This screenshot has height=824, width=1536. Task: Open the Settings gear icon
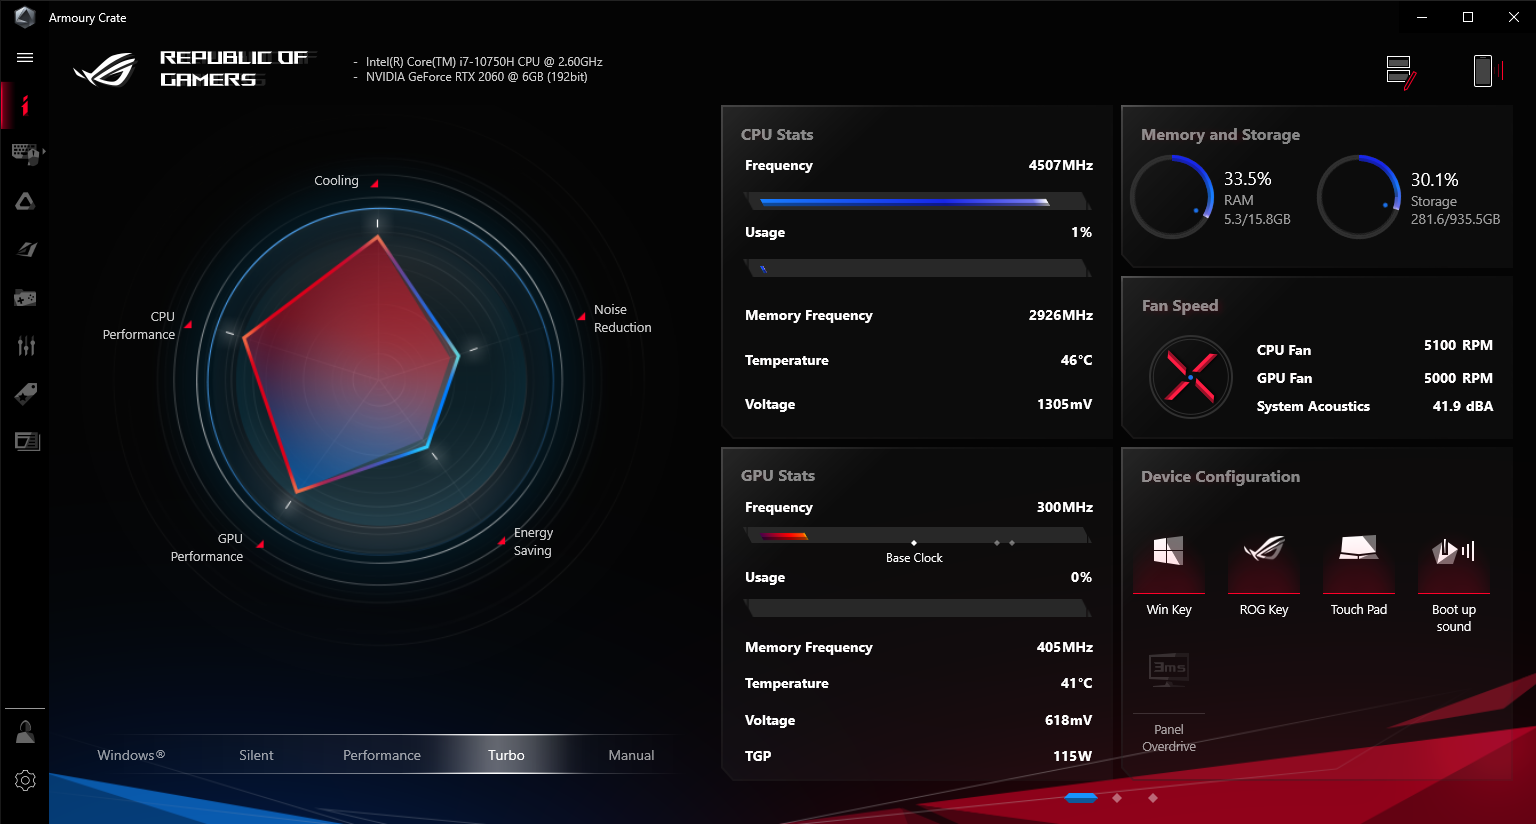(x=25, y=780)
